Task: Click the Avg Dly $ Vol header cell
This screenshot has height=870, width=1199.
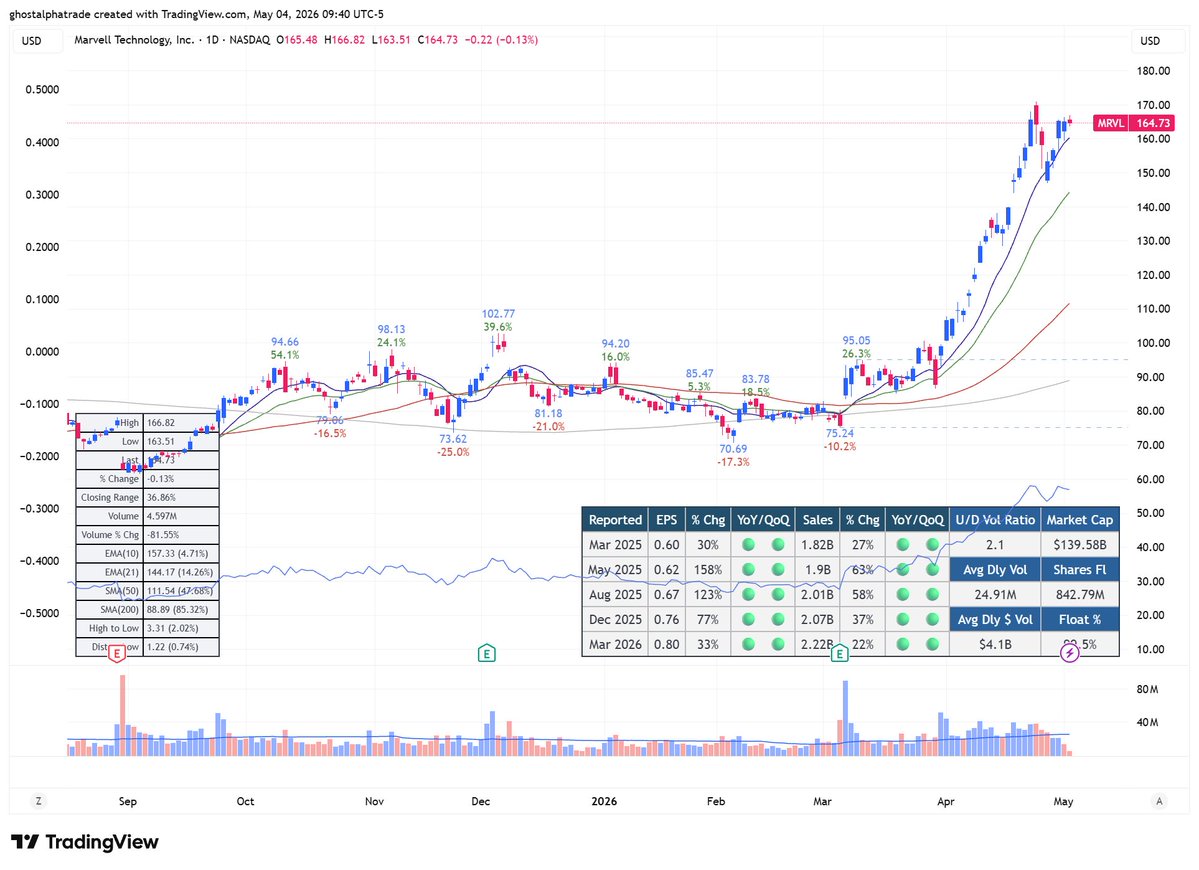Action: (995, 619)
